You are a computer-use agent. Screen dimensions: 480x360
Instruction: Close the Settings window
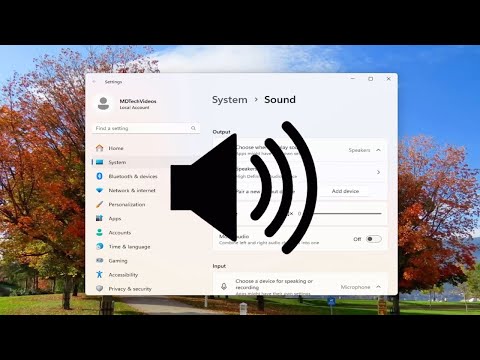point(388,79)
